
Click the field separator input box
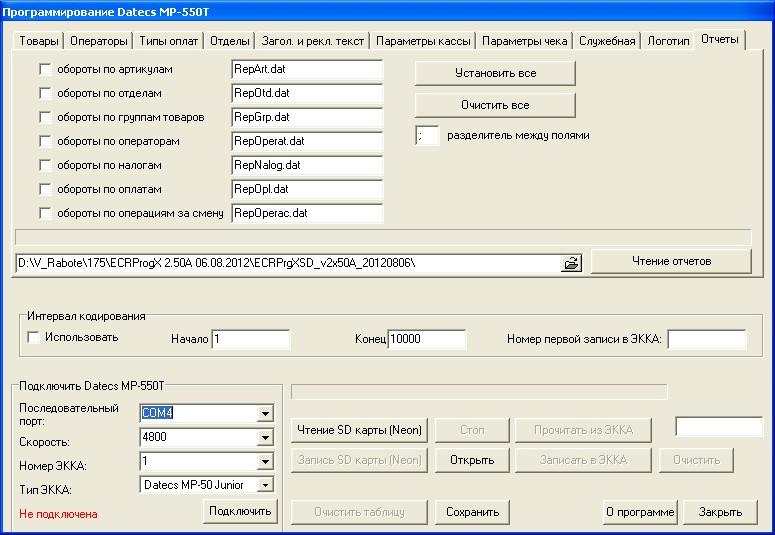427,135
